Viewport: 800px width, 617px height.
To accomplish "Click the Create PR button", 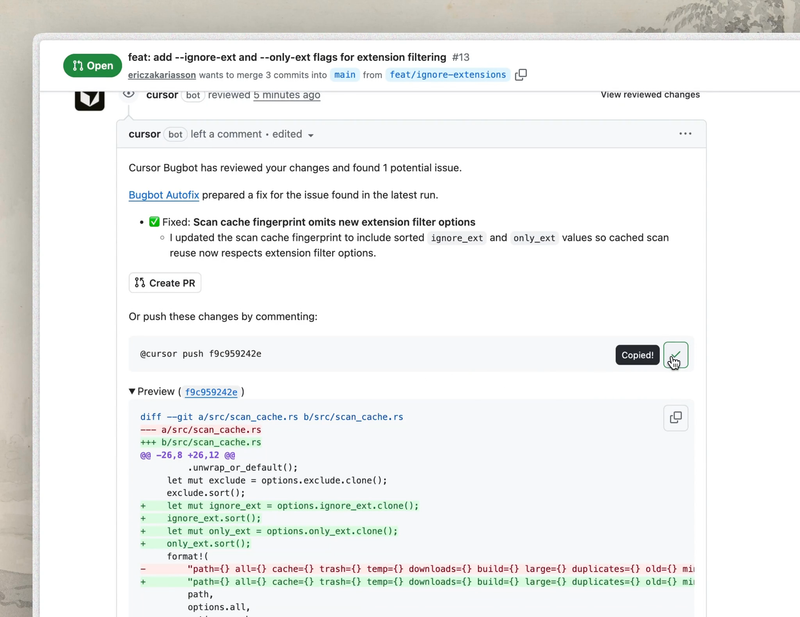I will (x=165, y=283).
